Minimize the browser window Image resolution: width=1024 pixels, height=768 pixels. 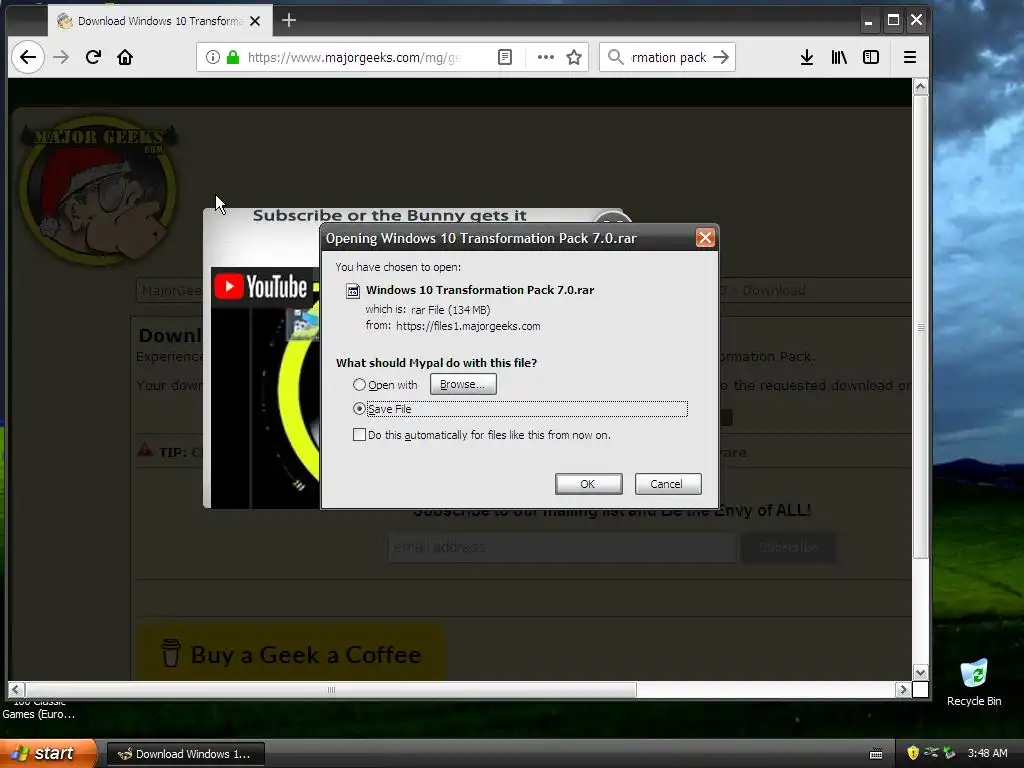[x=868, y=21]
